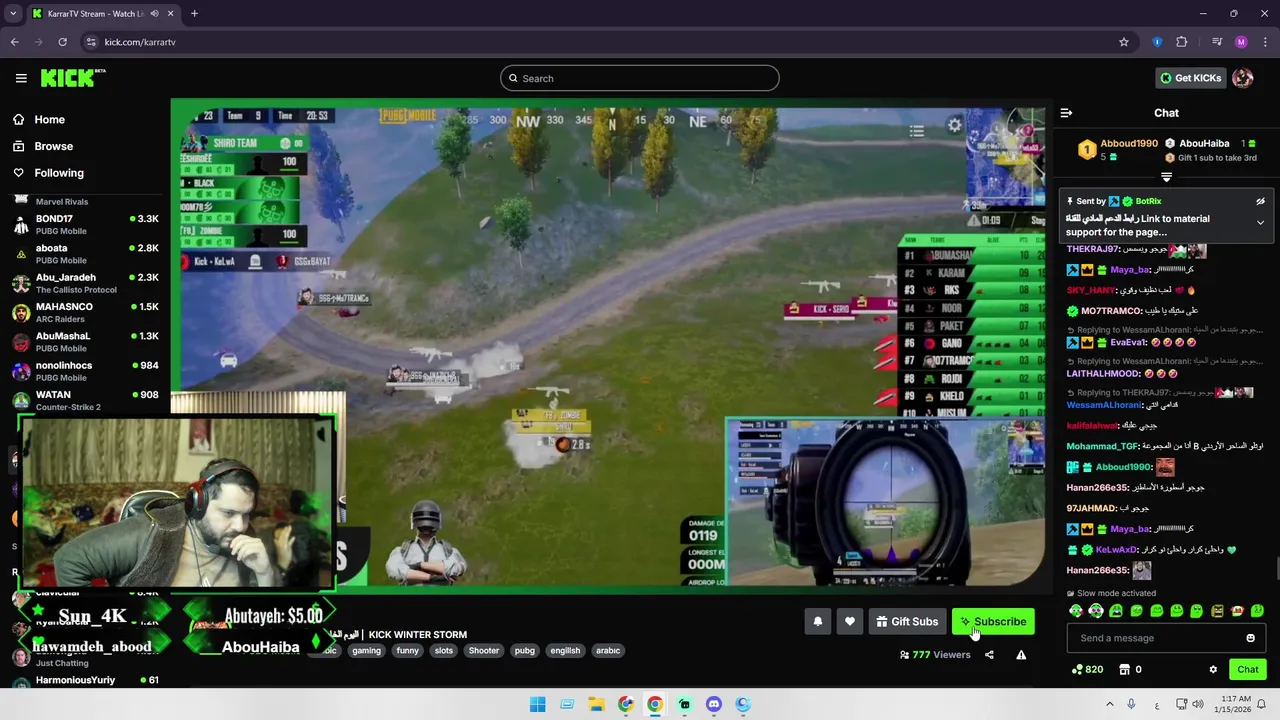The image size is (1280, 720).
Task: Open the KICKs balance showing 820
Action: [x=1087, y=670]
